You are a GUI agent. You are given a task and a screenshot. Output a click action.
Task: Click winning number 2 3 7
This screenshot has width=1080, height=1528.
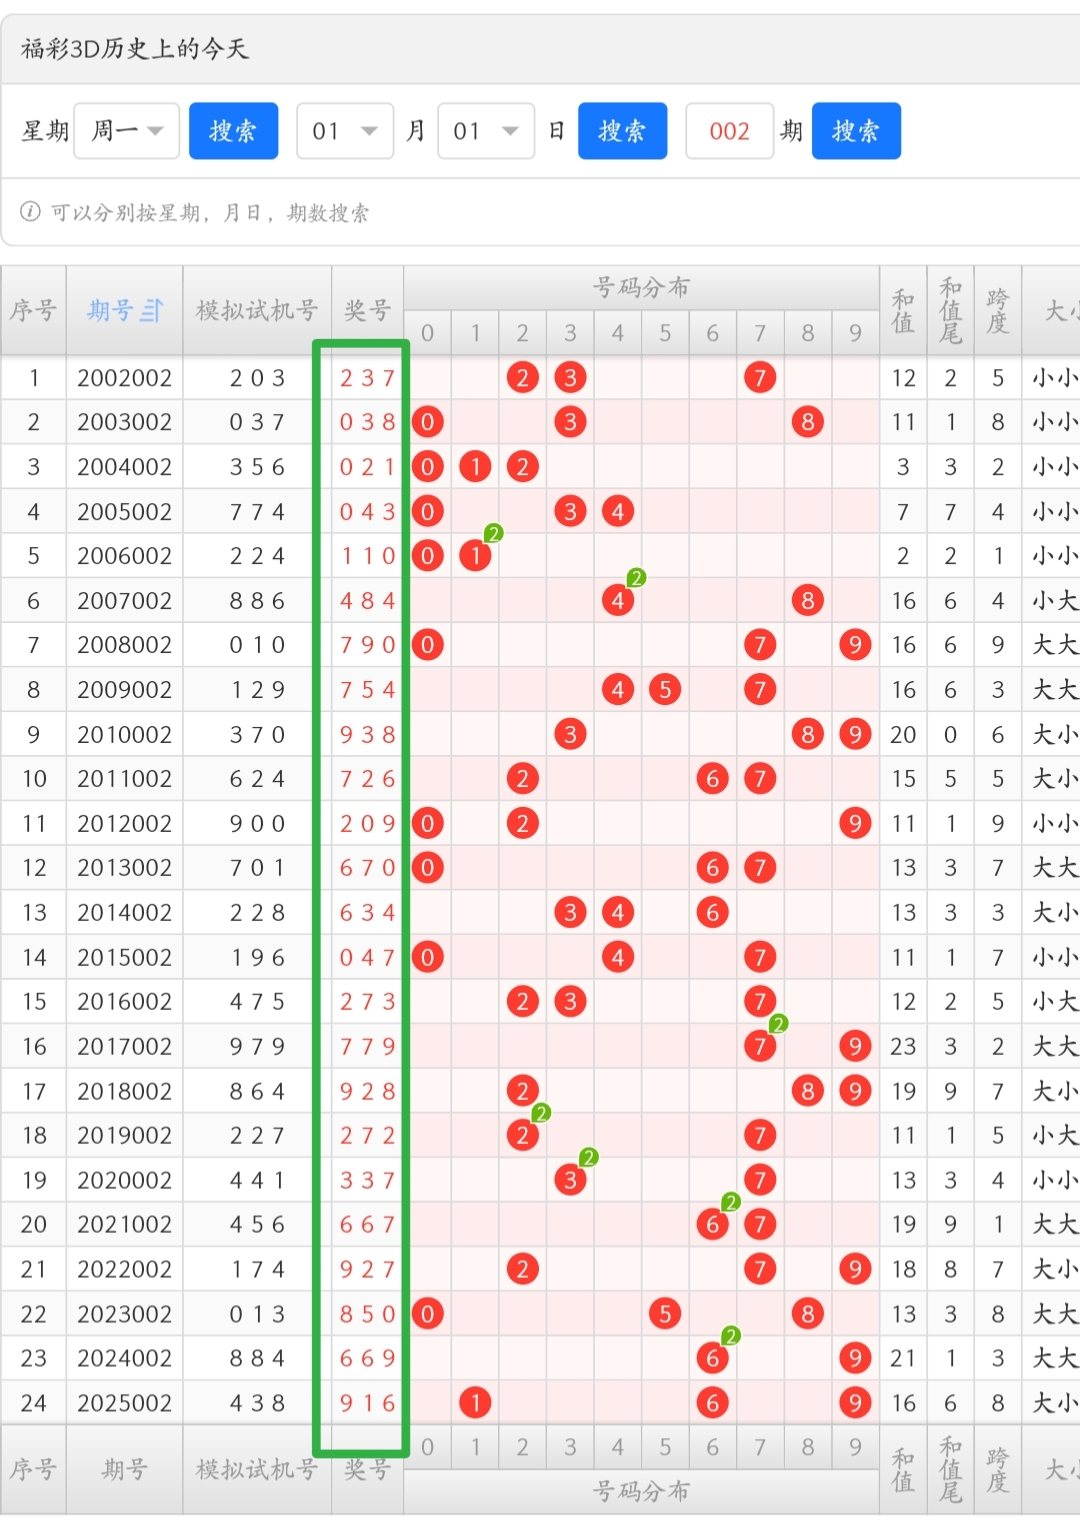coord(367,378)
